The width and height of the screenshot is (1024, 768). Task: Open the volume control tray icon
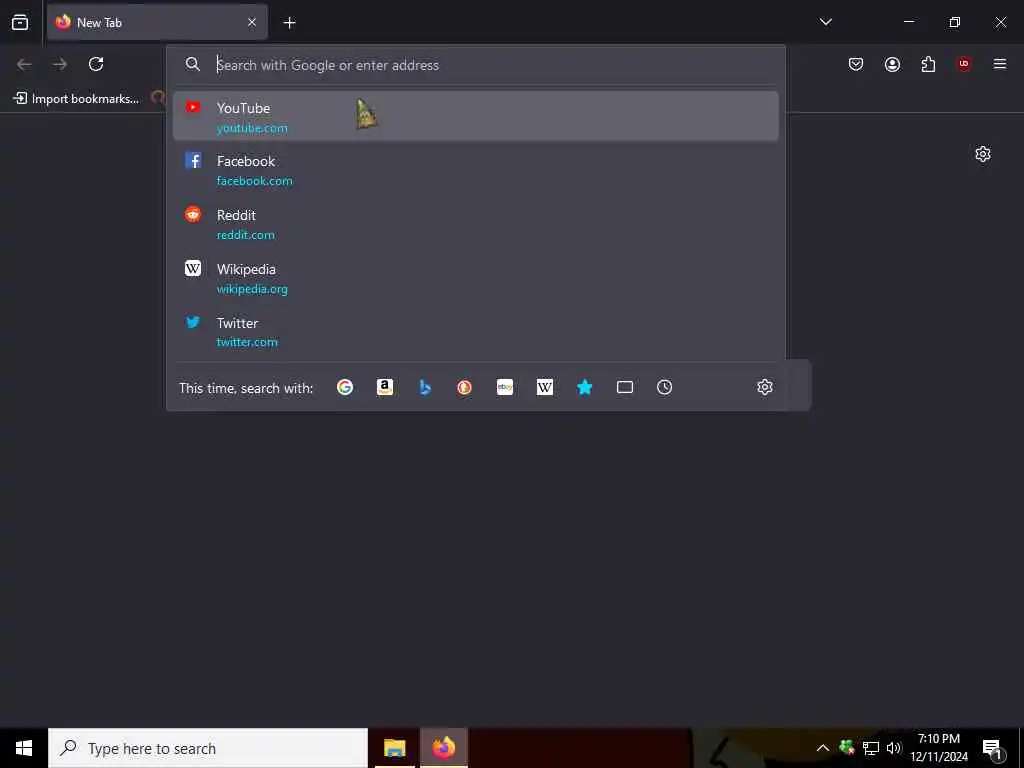point(894,748)
